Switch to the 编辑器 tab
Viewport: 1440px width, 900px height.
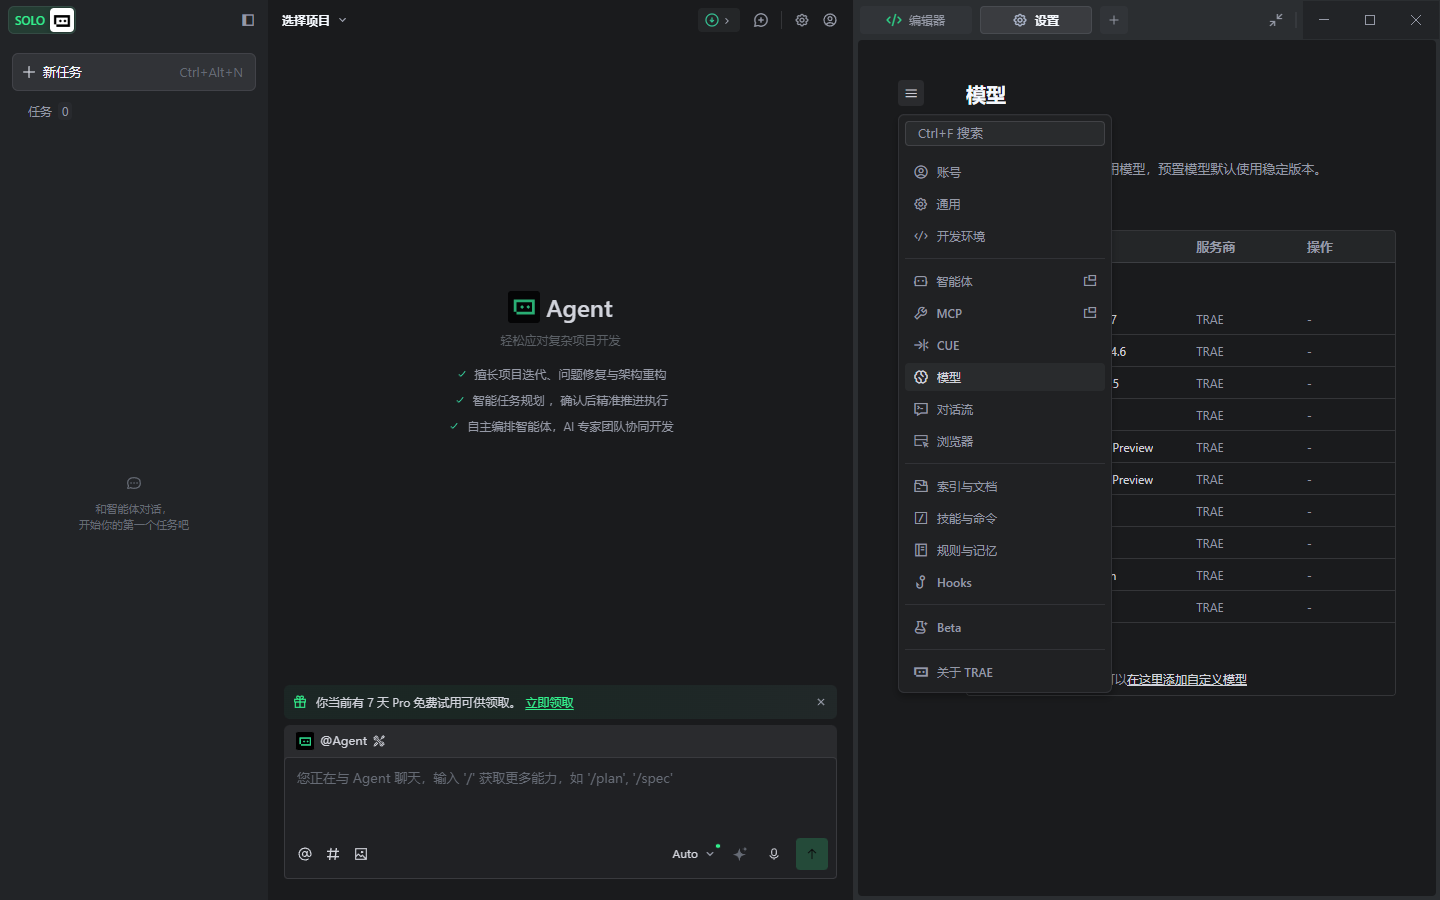coord(916,20)
